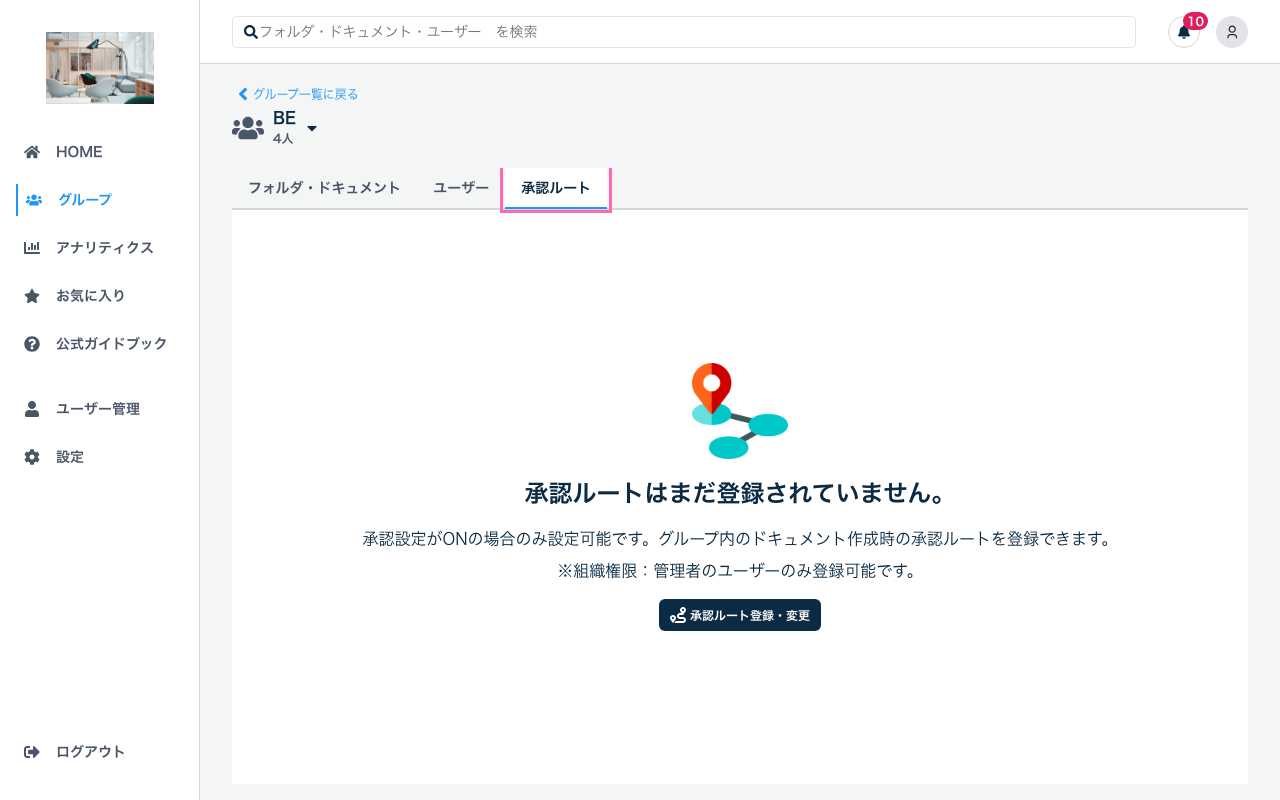Screen dimensions: 1280x800
Task: Open 設定 using the gear icon
Action: [33, 456]
